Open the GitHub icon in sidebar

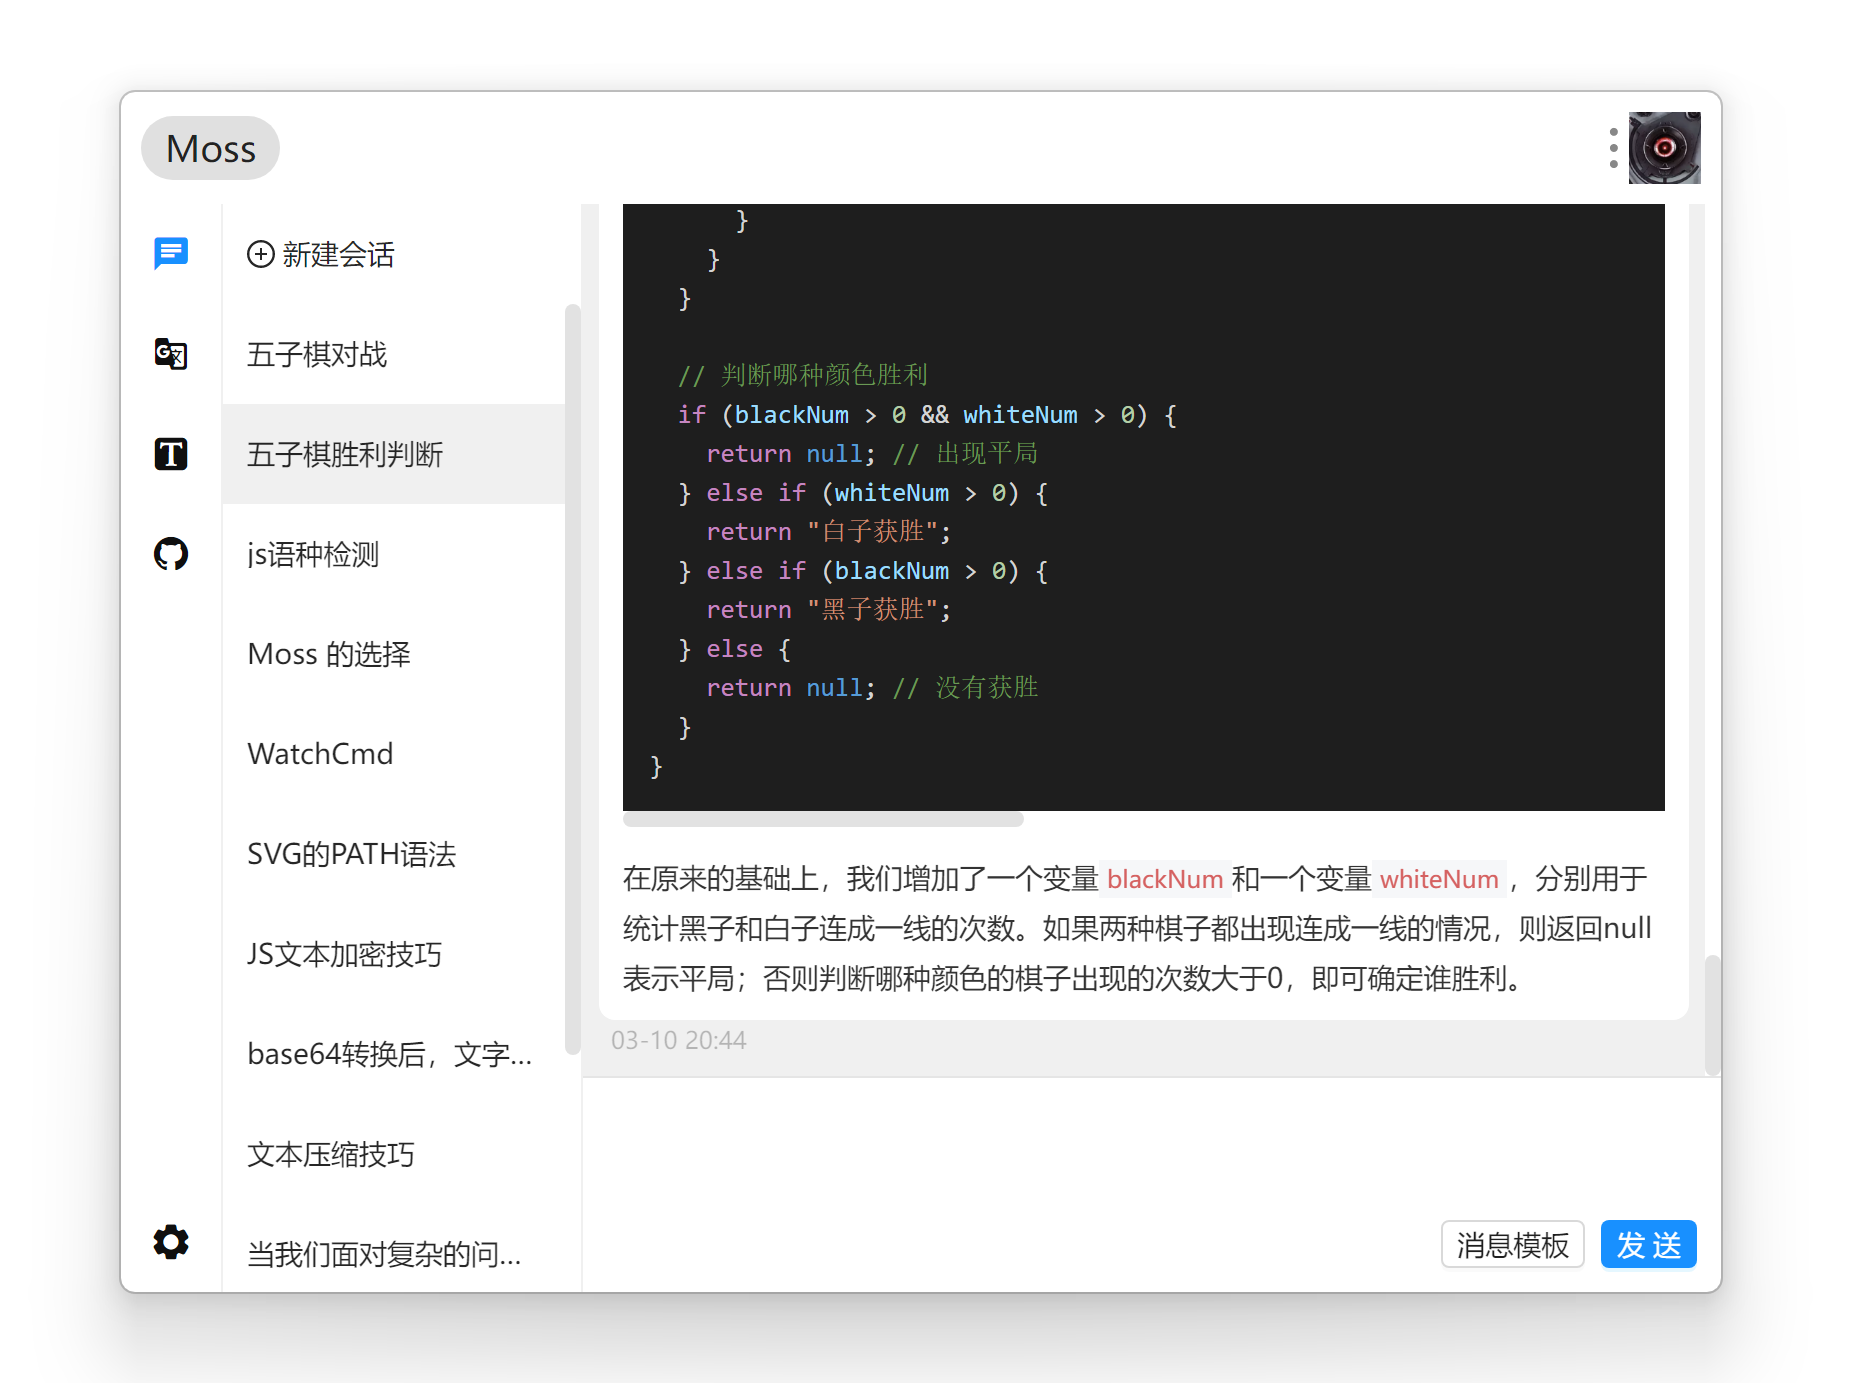171,554
